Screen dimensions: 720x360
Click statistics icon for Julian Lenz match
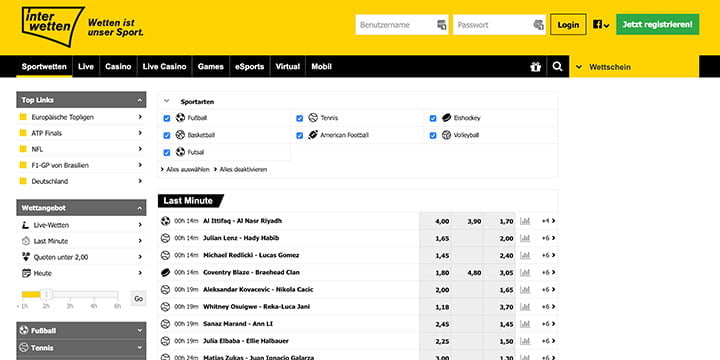525,238
